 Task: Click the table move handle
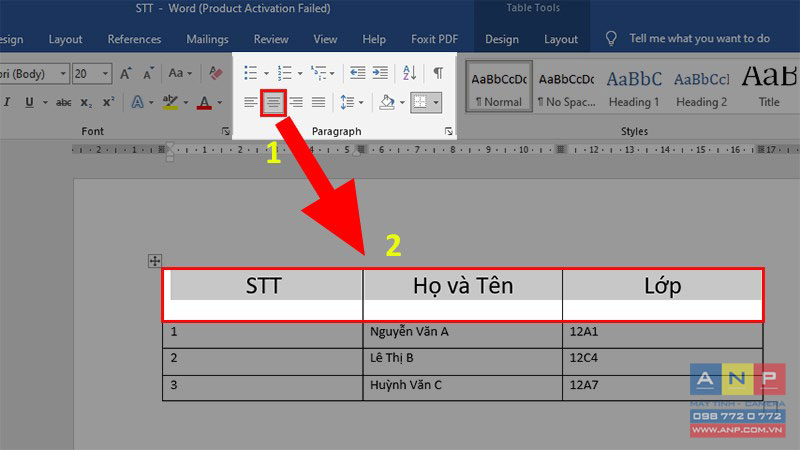pos(155,261)
